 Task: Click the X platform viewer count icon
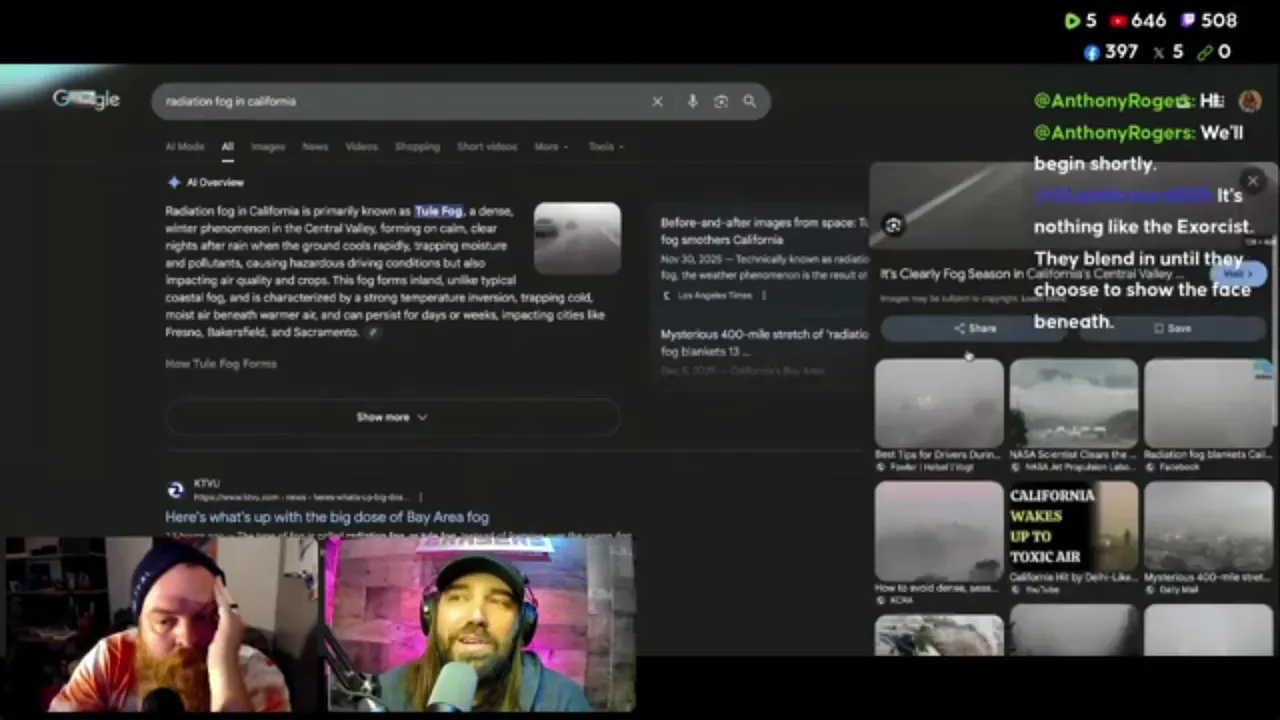tap(1158, 52)
